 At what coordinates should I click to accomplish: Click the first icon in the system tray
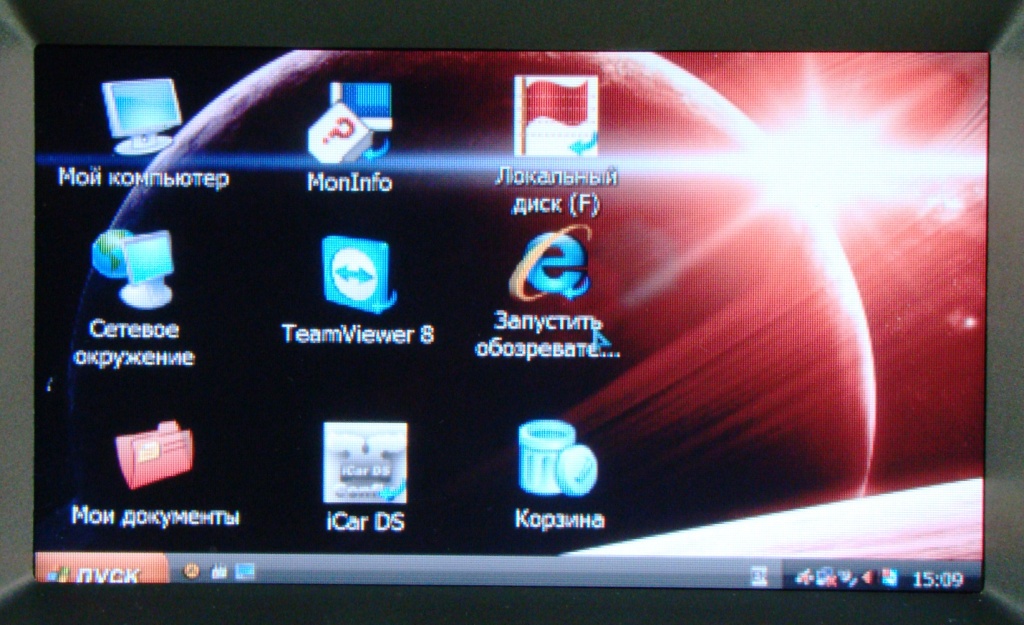[803, 577]
